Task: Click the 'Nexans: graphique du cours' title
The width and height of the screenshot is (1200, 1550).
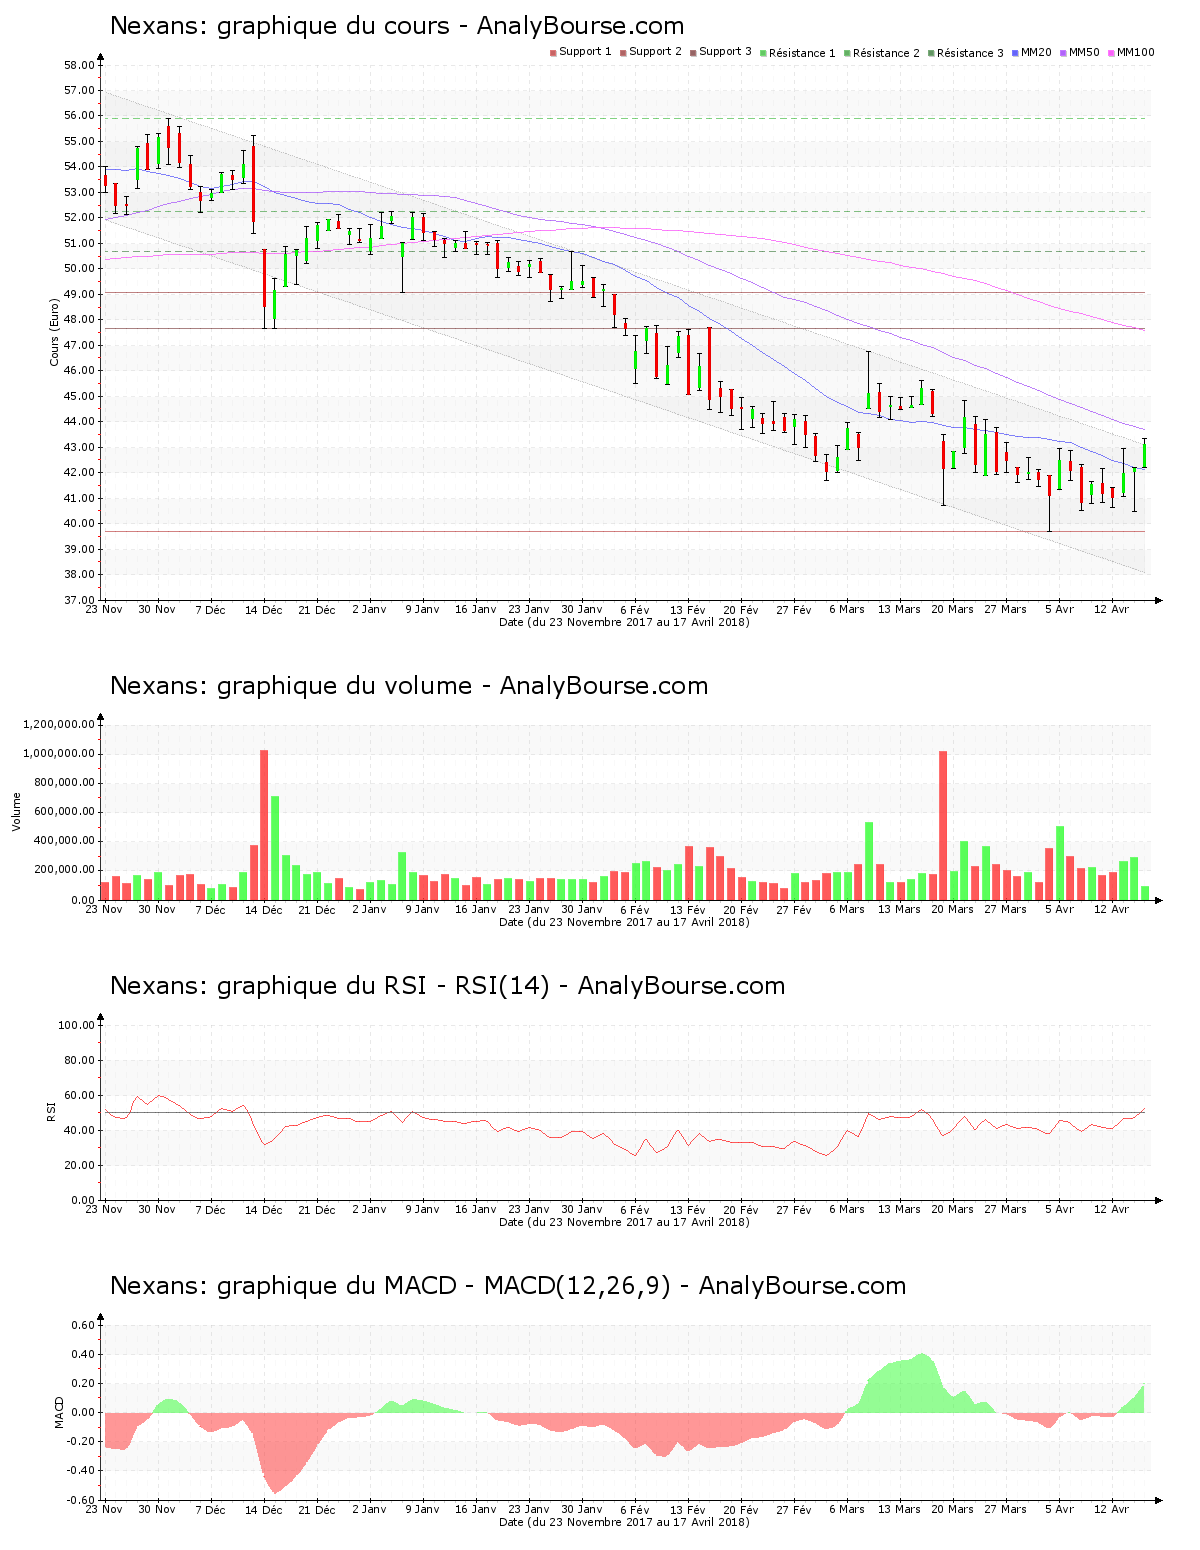Action: (x=397, y=26)
